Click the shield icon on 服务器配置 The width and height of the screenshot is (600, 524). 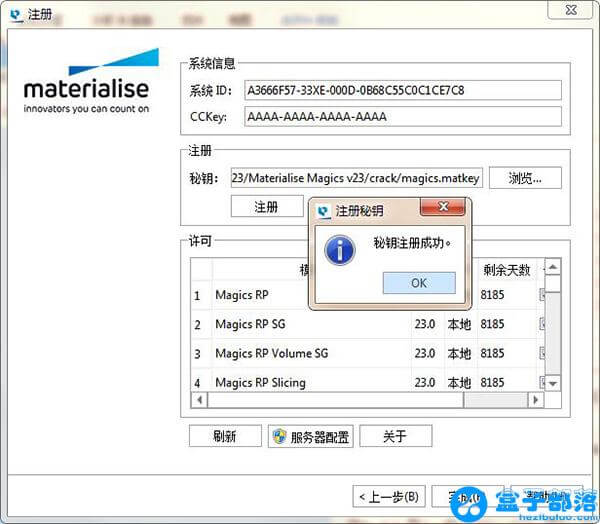(x=279, y=436)
